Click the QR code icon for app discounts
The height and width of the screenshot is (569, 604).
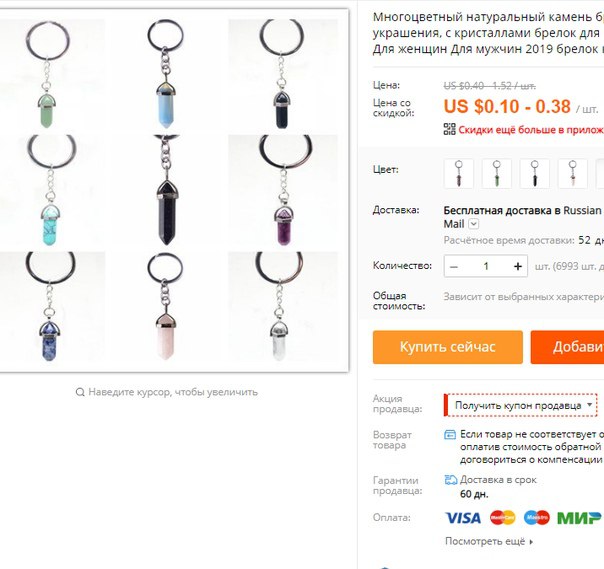click(x=449, y=129)
